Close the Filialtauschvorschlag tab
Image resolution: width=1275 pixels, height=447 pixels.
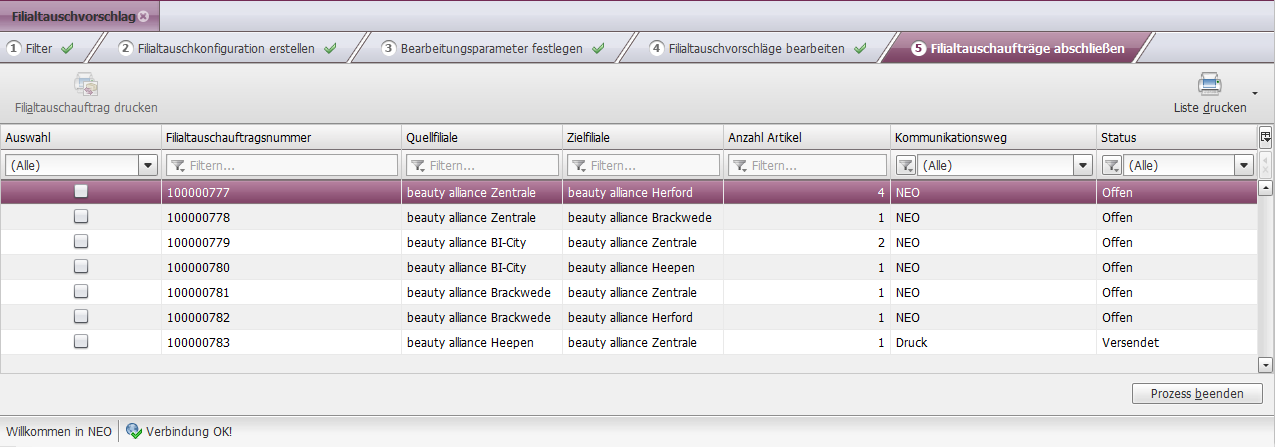coord(143,17)
